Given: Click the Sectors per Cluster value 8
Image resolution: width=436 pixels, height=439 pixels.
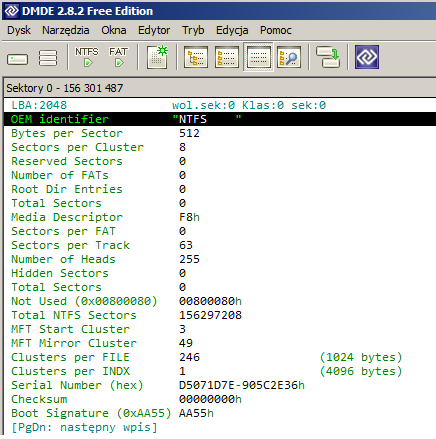Looking at the screenshot, I should point(182,147).
